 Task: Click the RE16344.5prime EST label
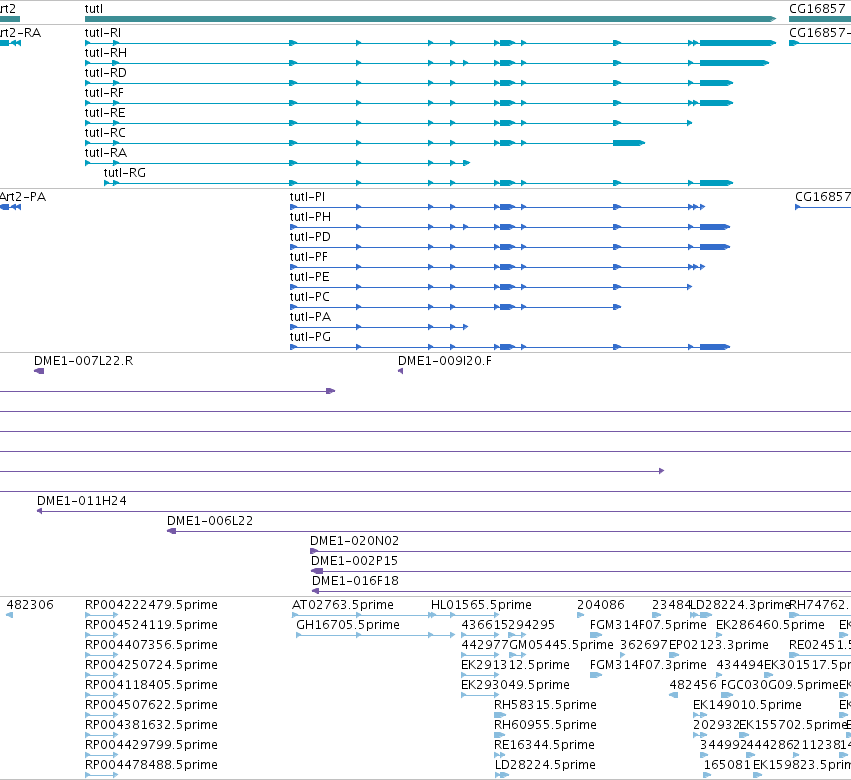pyautogui.click(x=544, y=745)
